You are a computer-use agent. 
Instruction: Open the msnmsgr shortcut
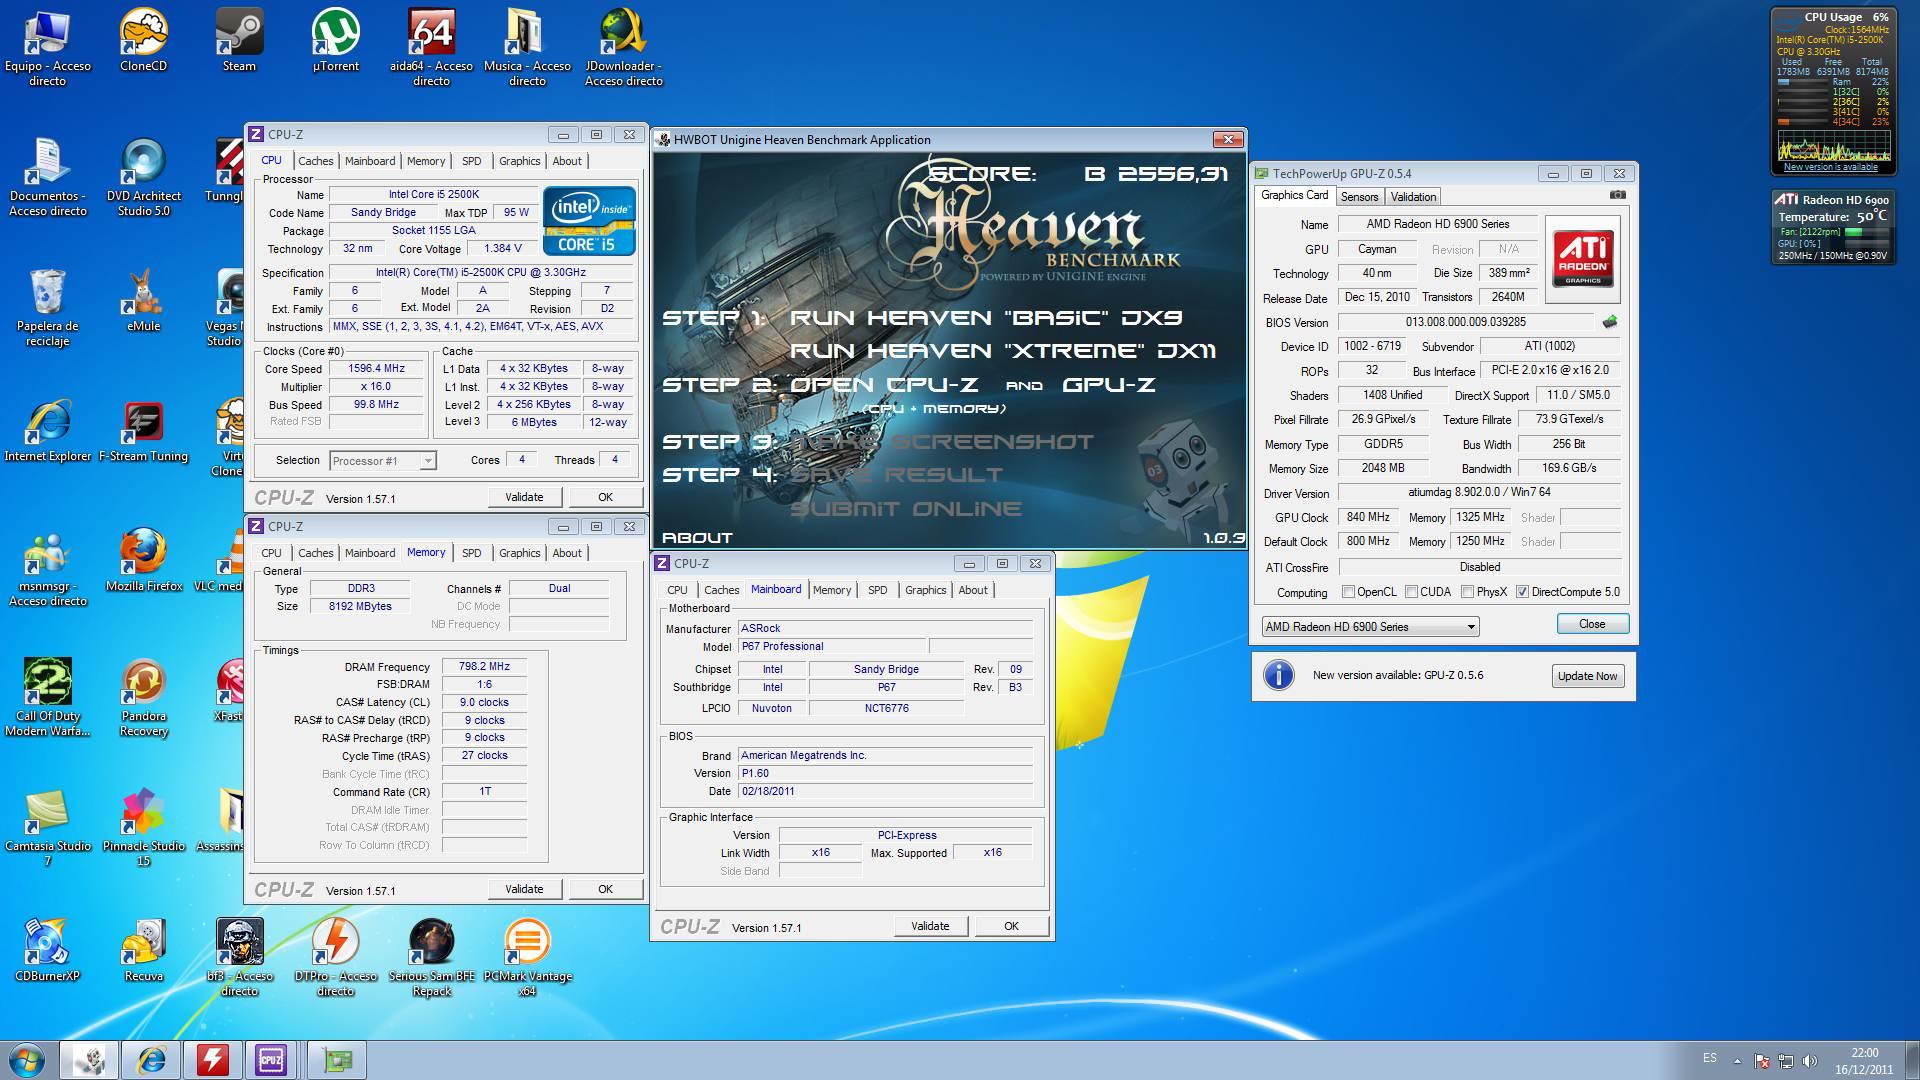[x=47, y=568]
